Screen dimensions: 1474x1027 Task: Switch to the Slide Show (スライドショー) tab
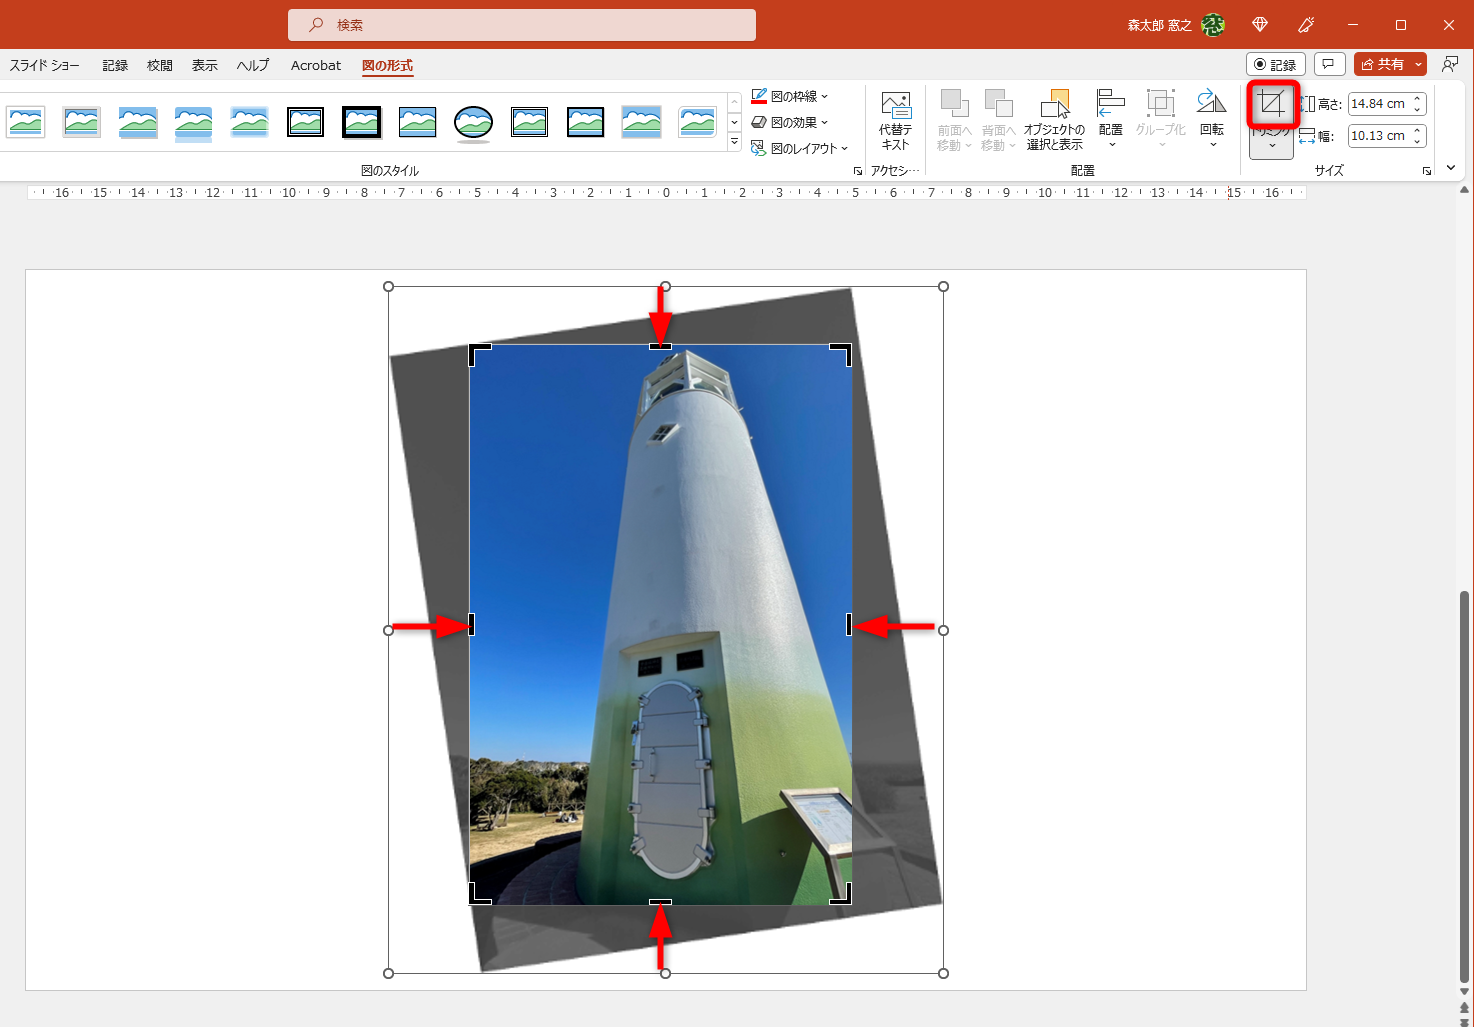[44, 65]
